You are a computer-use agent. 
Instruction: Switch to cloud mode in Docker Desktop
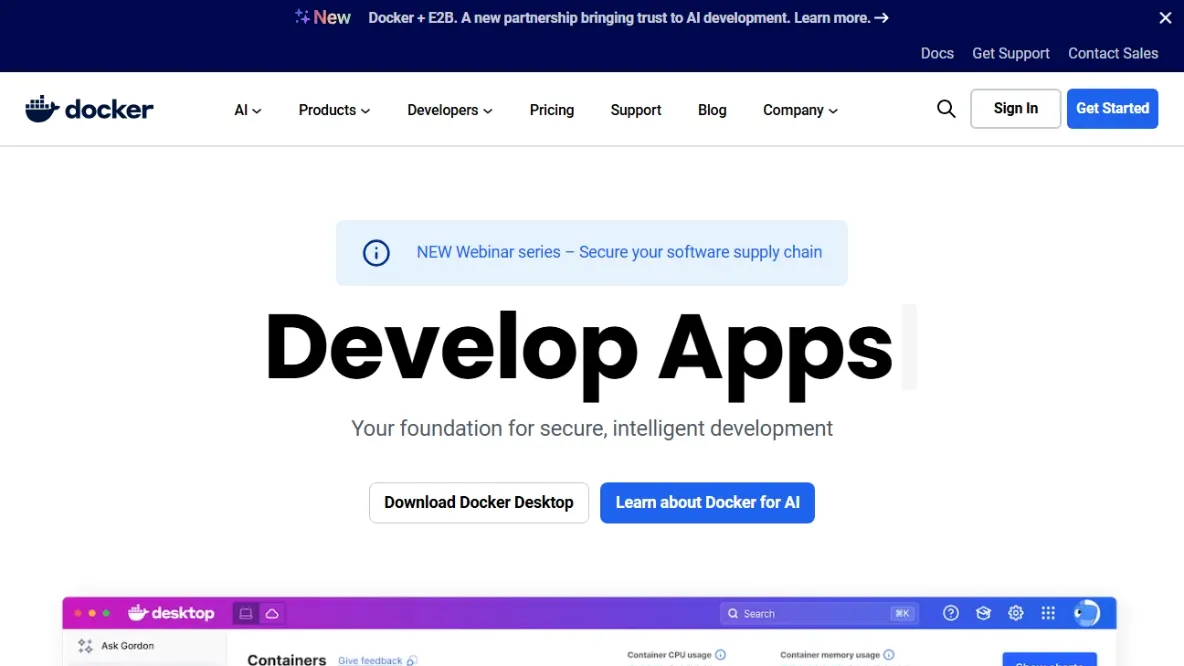(x=271, y=612)
